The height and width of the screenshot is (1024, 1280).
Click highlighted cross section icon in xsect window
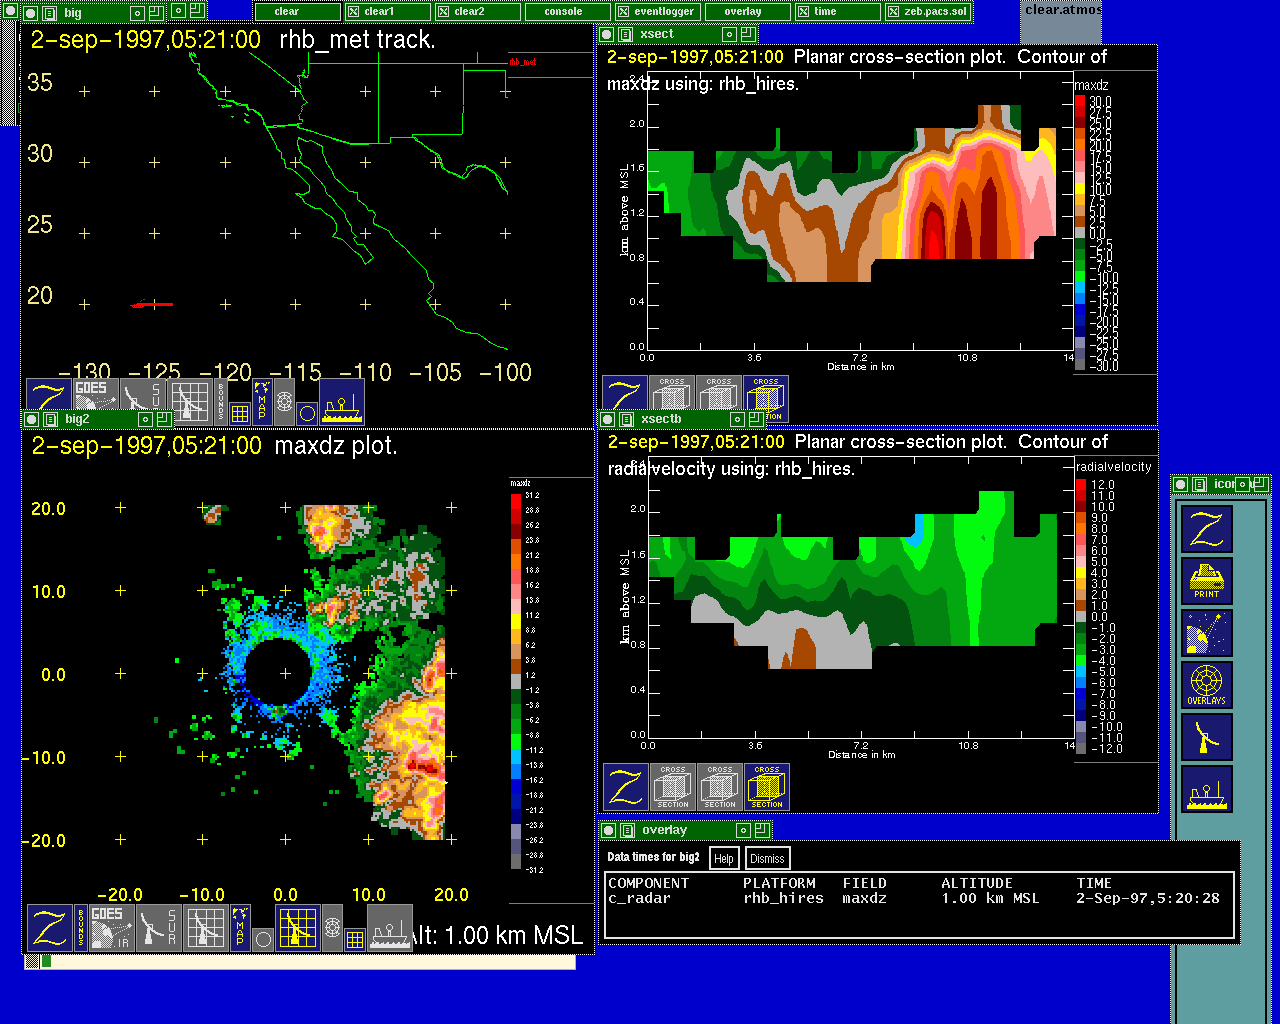[766, 398]
